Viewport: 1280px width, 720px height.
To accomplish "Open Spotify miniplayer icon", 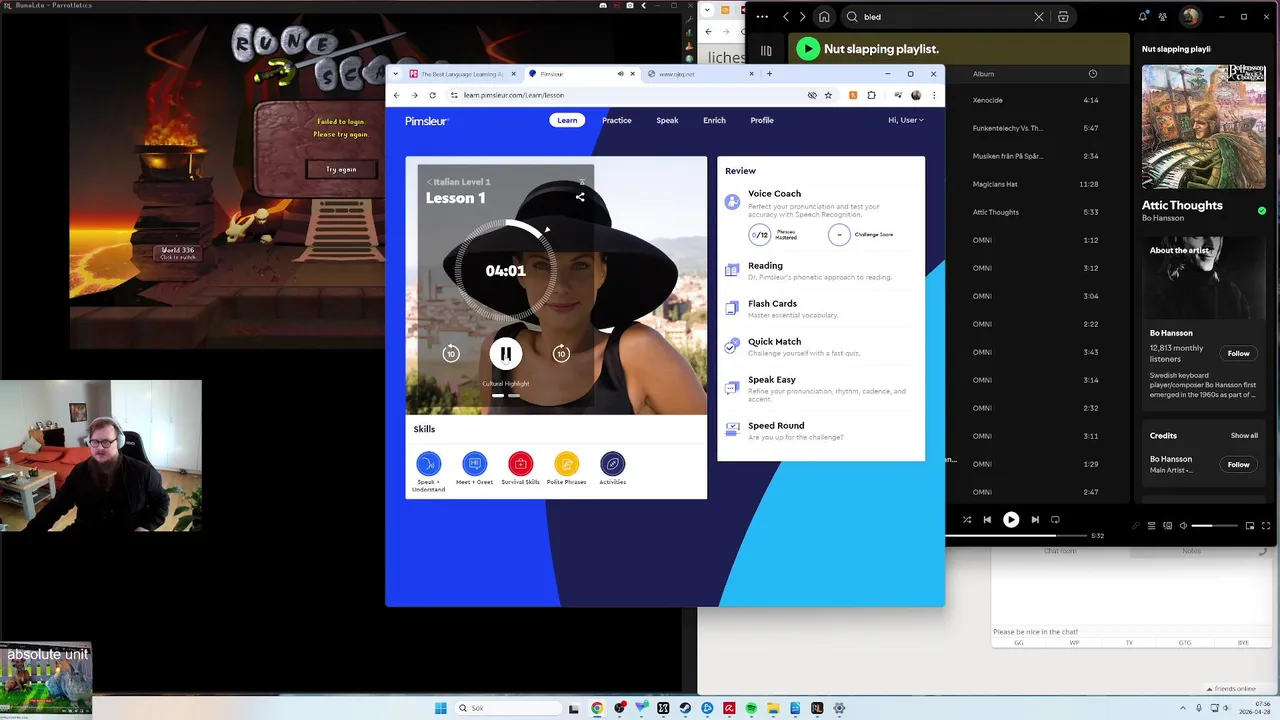I will (x=1250, y=526).
